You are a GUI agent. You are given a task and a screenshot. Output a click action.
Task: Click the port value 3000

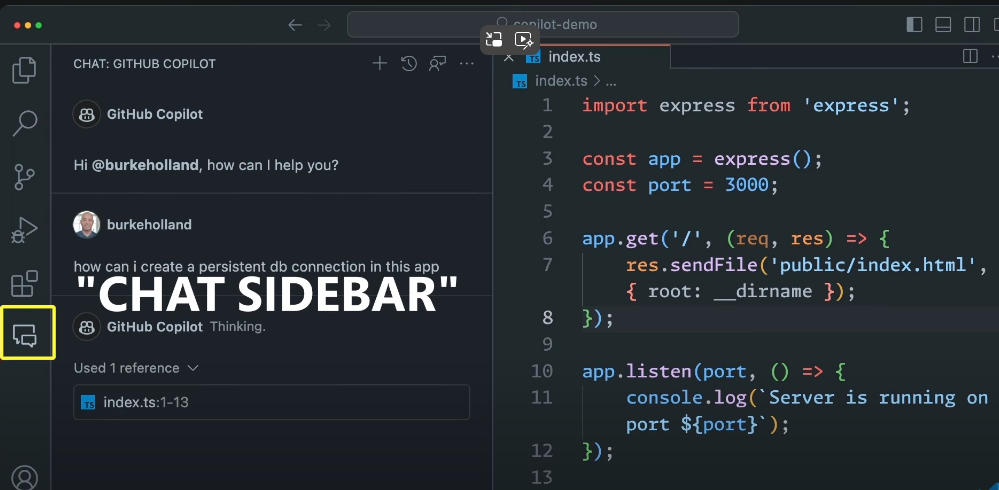click(746, 185)
